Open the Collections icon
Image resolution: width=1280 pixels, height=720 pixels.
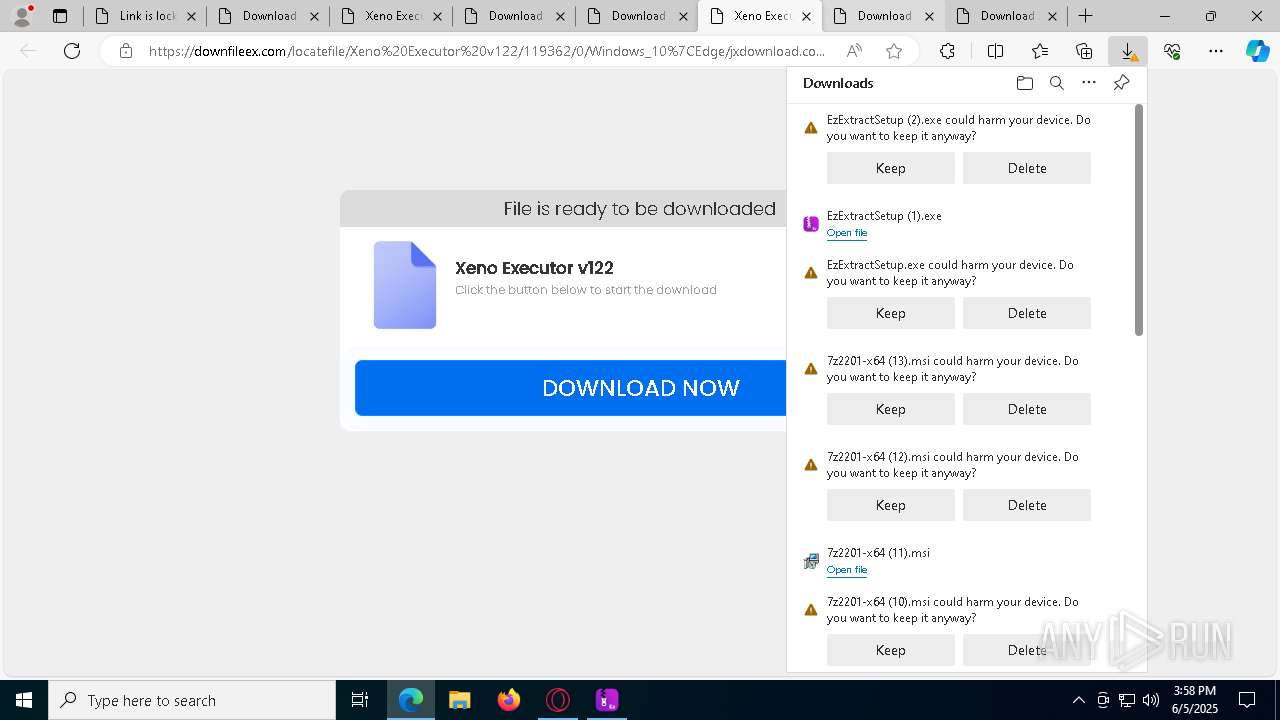click(1084, 51)
